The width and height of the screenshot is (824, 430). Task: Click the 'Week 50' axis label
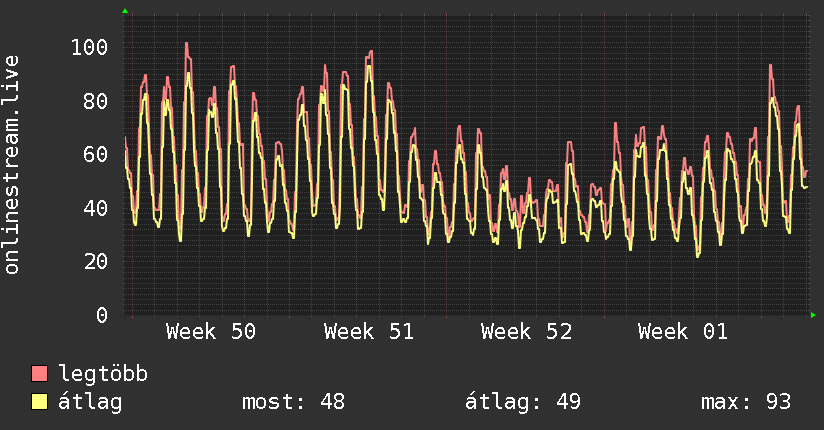(211, 332)
